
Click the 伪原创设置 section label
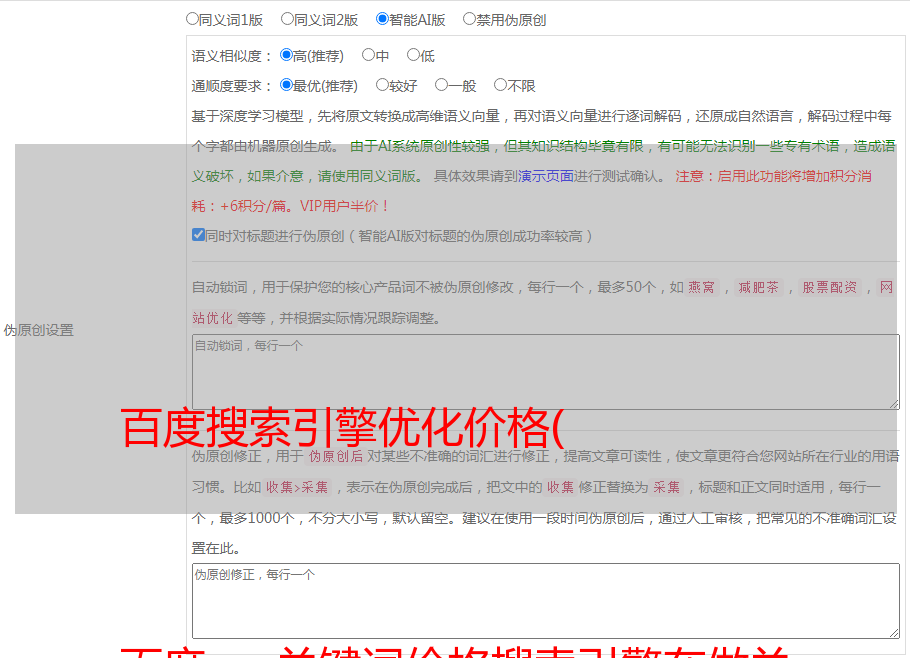click(39, 330)
